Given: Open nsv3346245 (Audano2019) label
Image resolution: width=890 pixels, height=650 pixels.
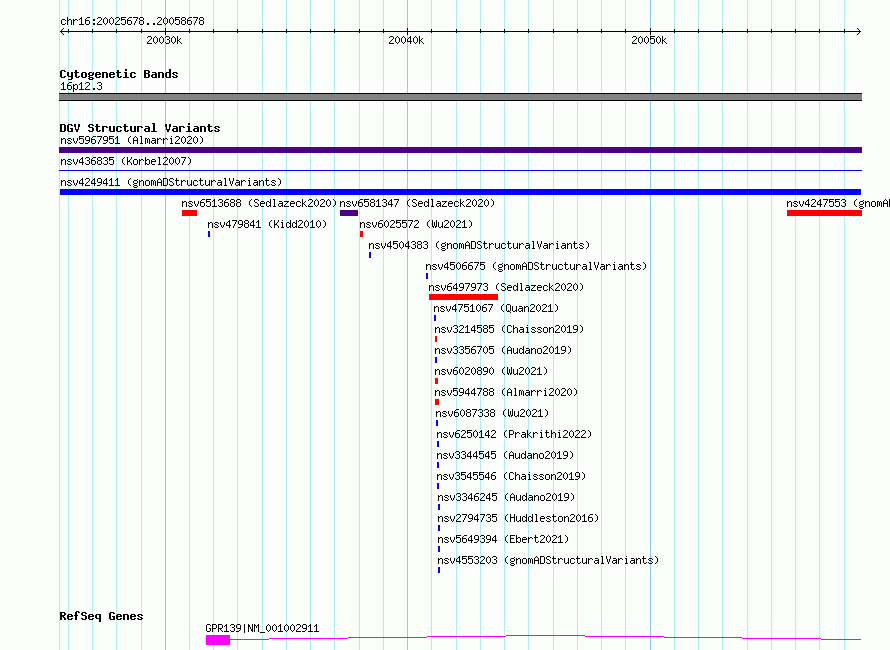Looking at the screenshot, I should coord(506,497).
